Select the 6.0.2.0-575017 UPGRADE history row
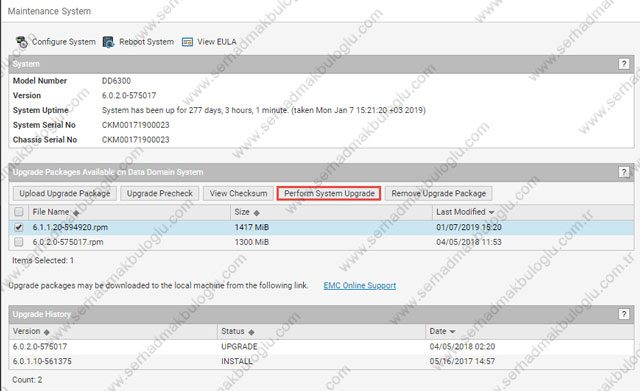 click(321, 347)
